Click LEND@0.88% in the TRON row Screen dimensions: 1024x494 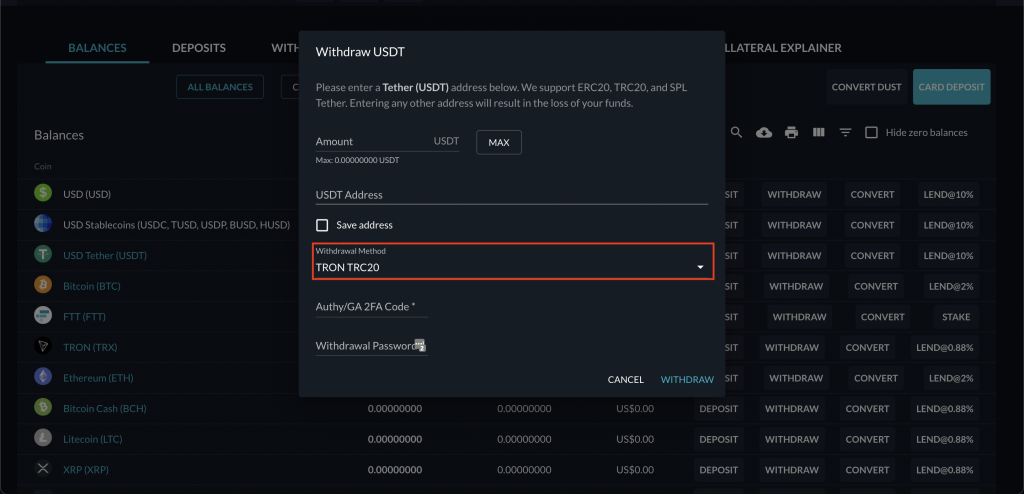coord(944,348)
